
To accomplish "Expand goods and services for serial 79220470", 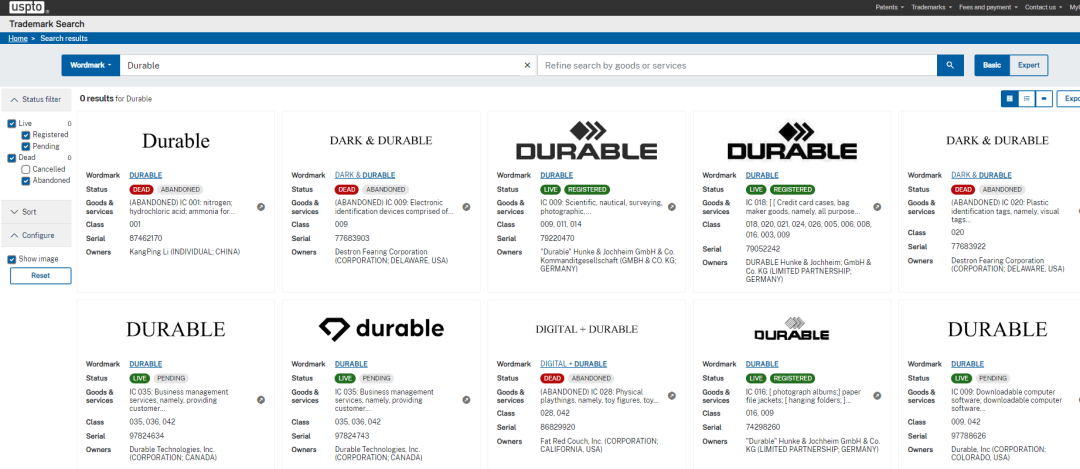I will coord(672,207).
